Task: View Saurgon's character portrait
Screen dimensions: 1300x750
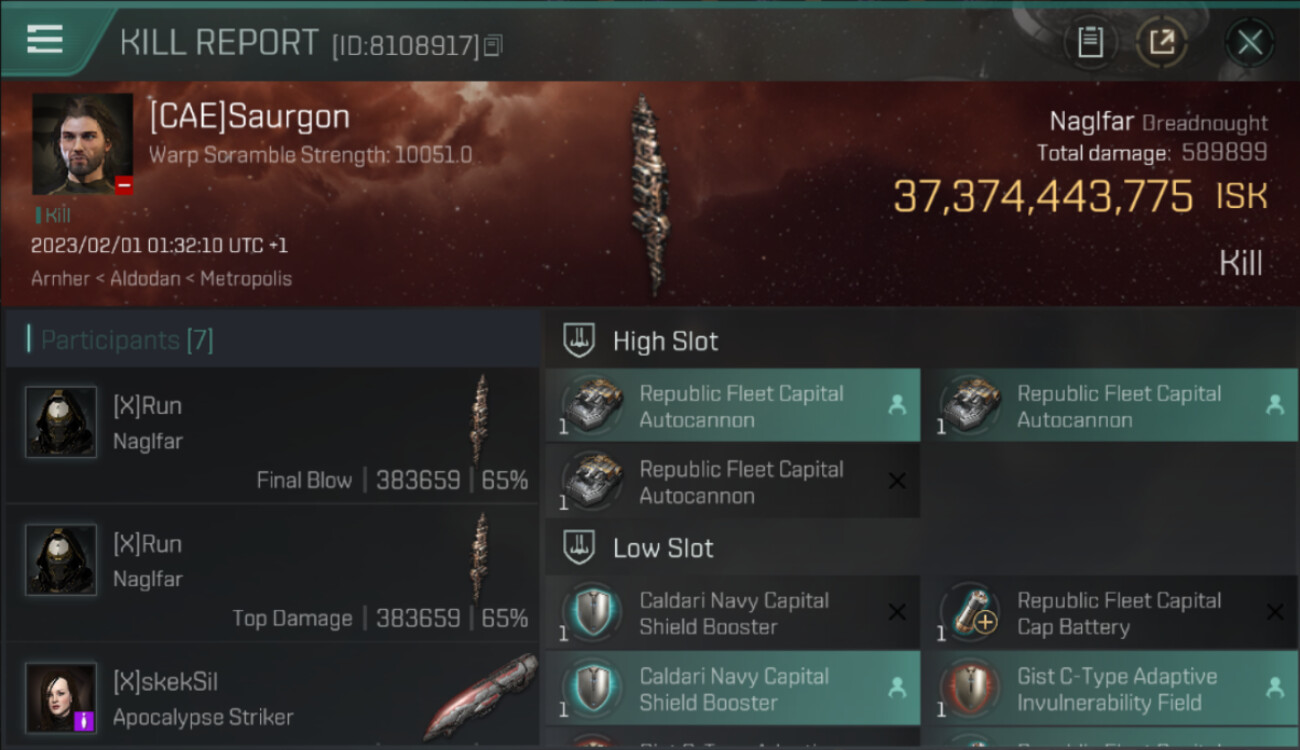Action: pos(82,144)
